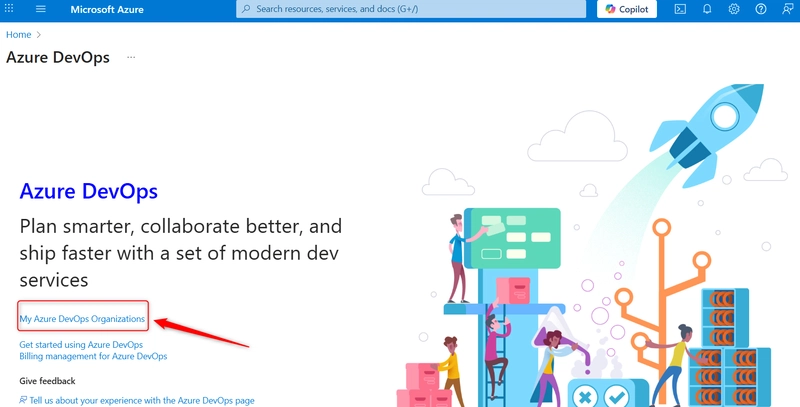Click Tell us about your experience link
Screen dimensions: 800x407
pyautogui.click(x=142, y=400)
